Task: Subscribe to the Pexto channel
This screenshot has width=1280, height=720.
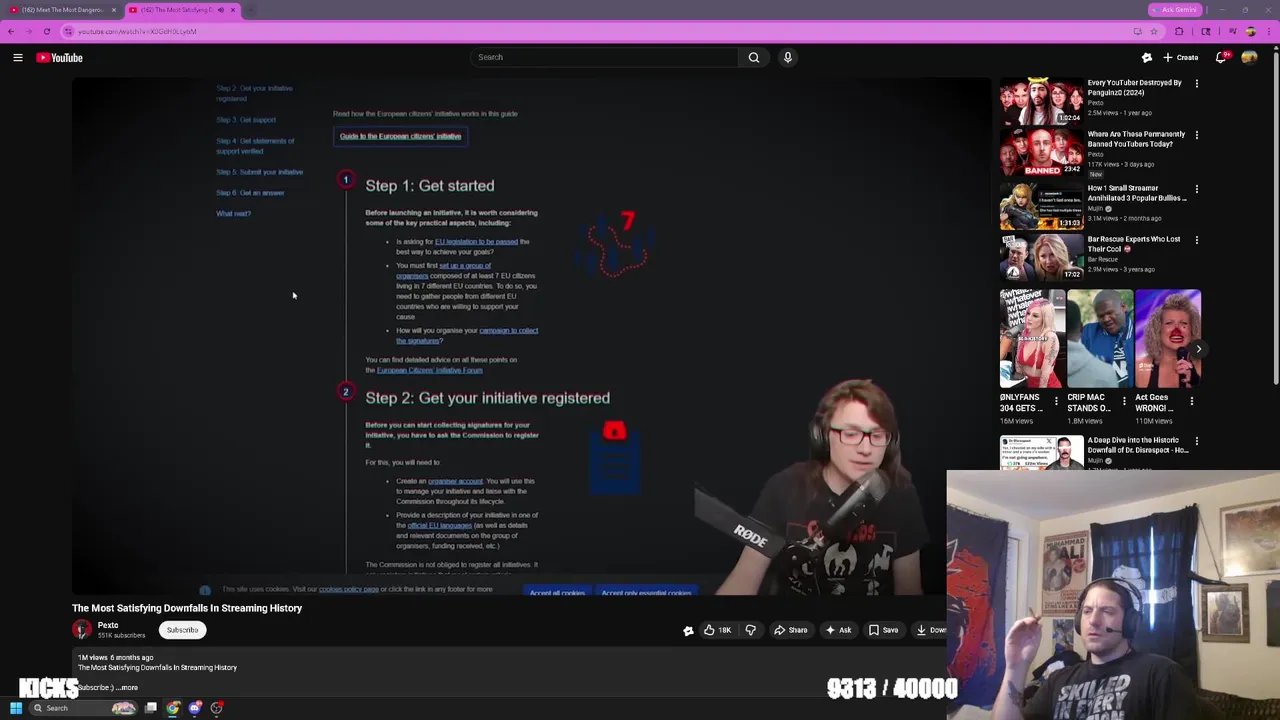Action: (x=182, y=630)
